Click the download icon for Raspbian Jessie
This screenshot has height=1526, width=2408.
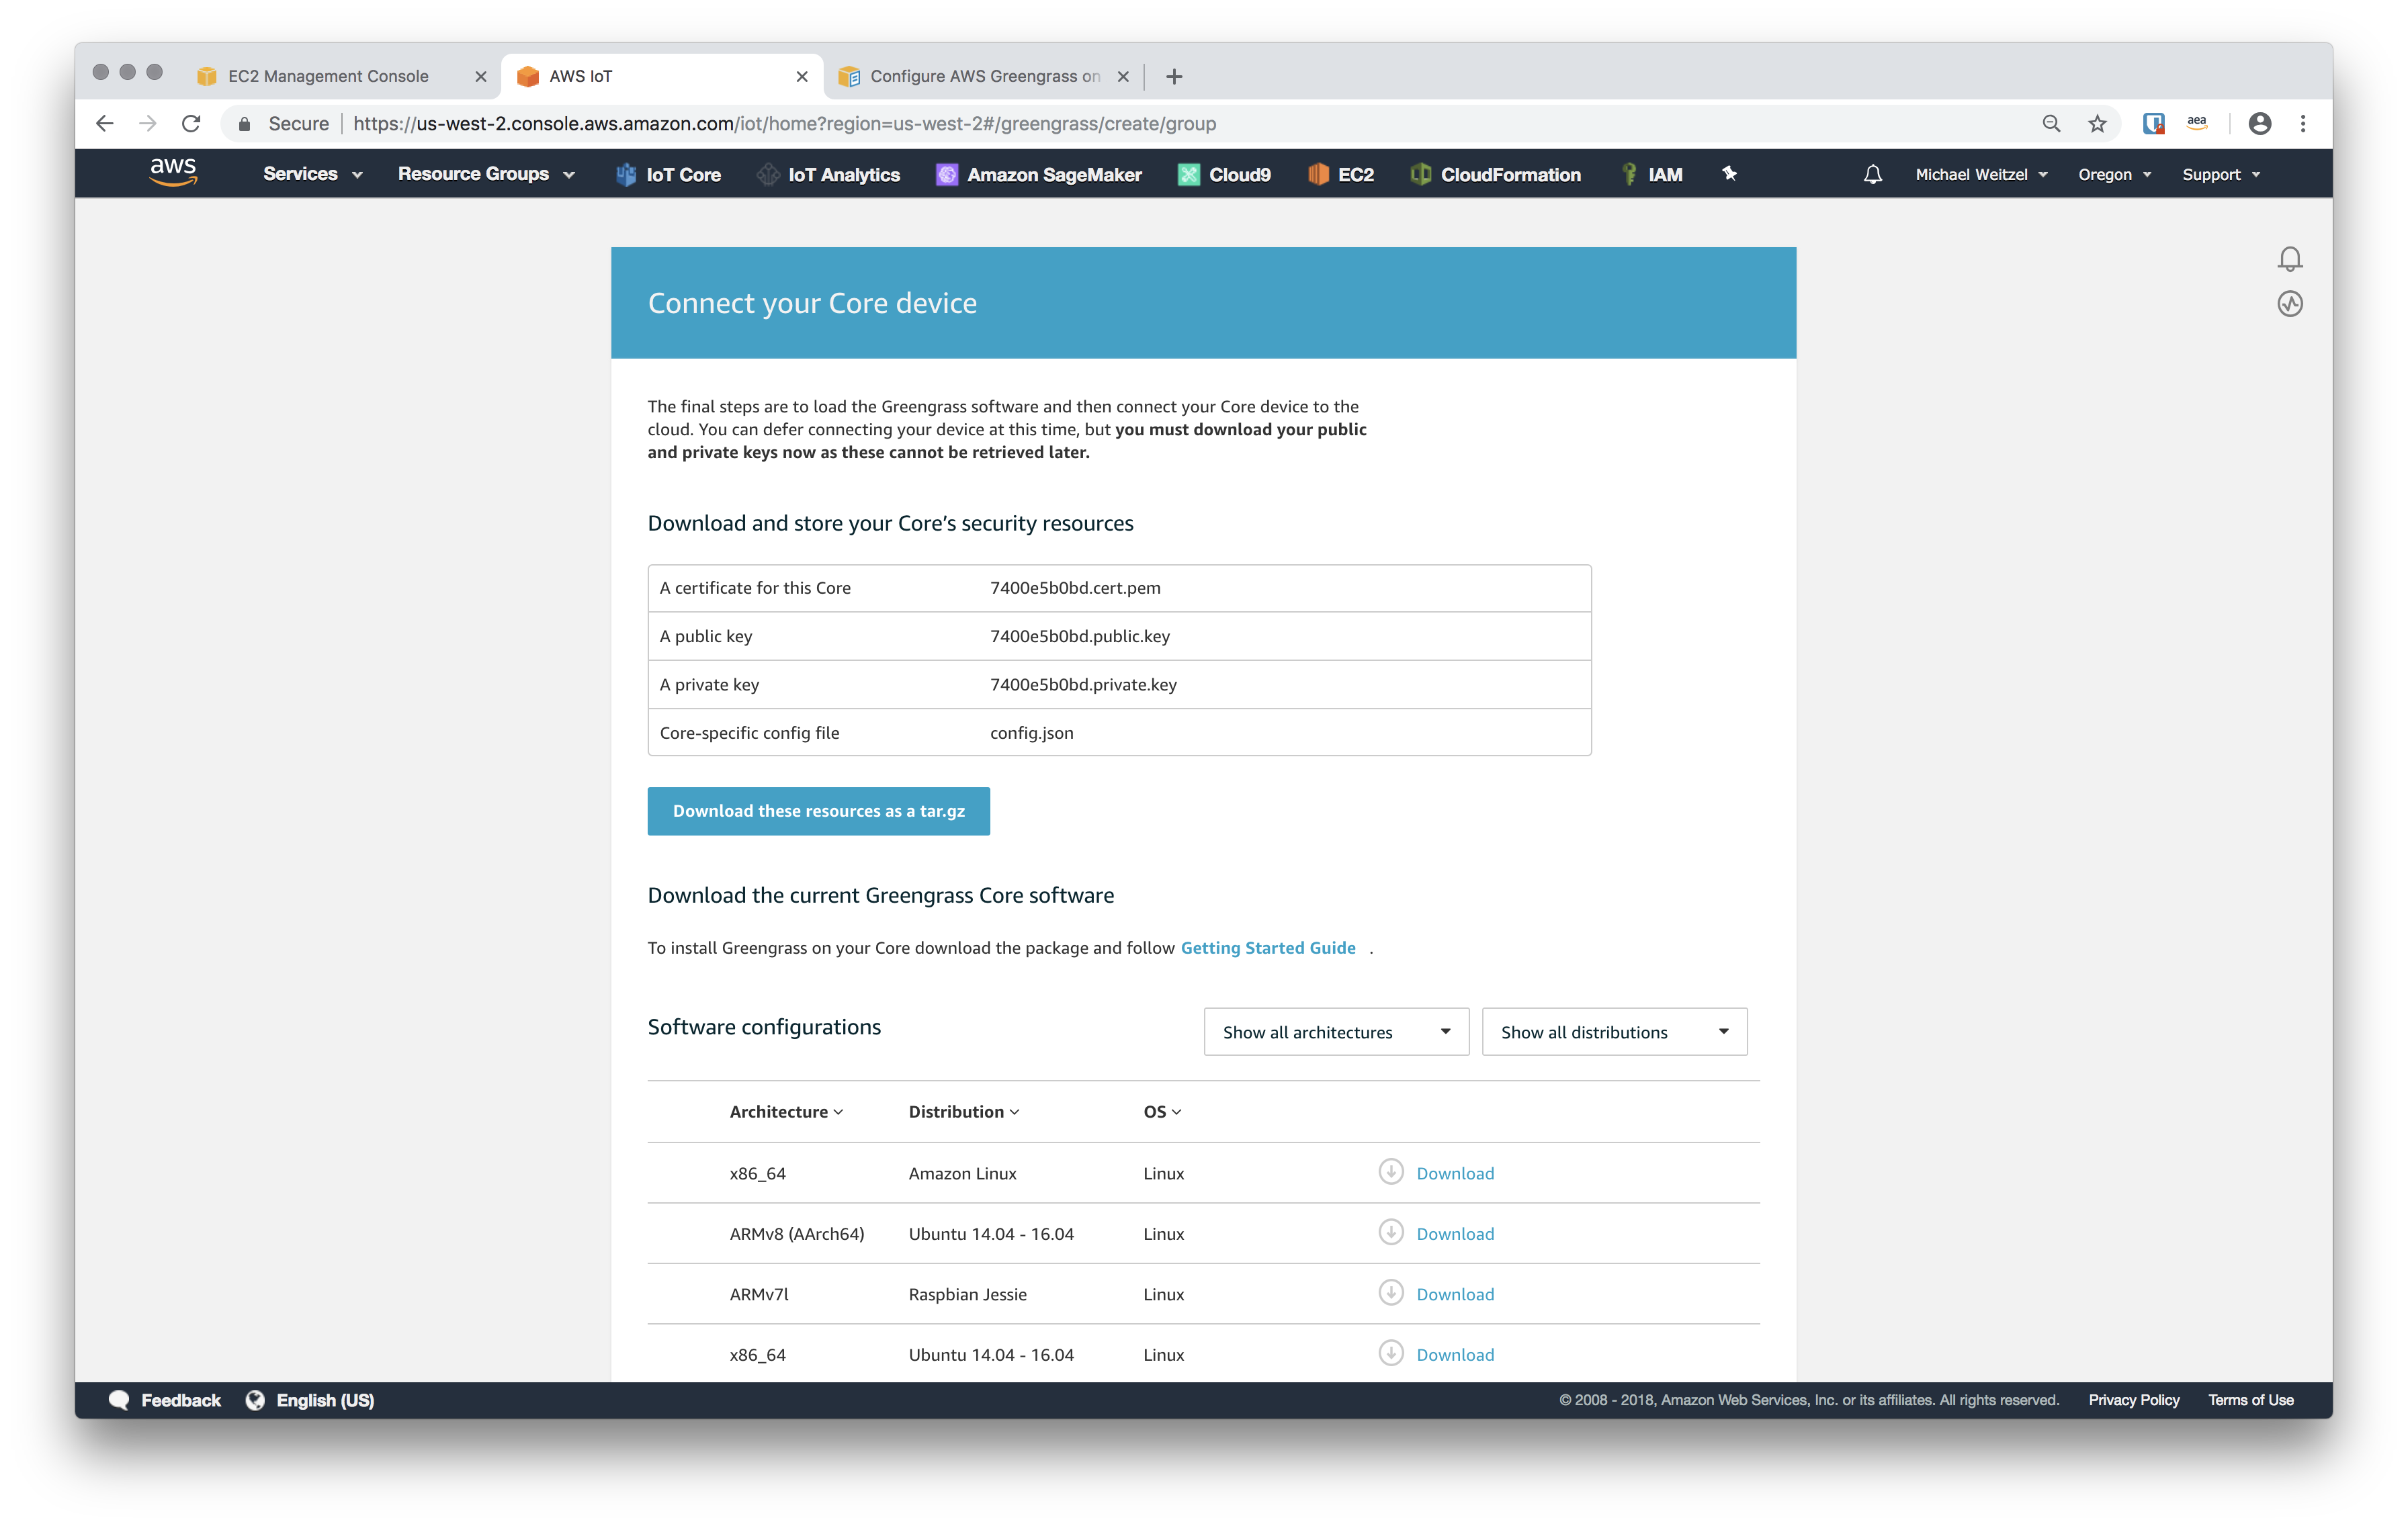(x=1390, y=1292)
